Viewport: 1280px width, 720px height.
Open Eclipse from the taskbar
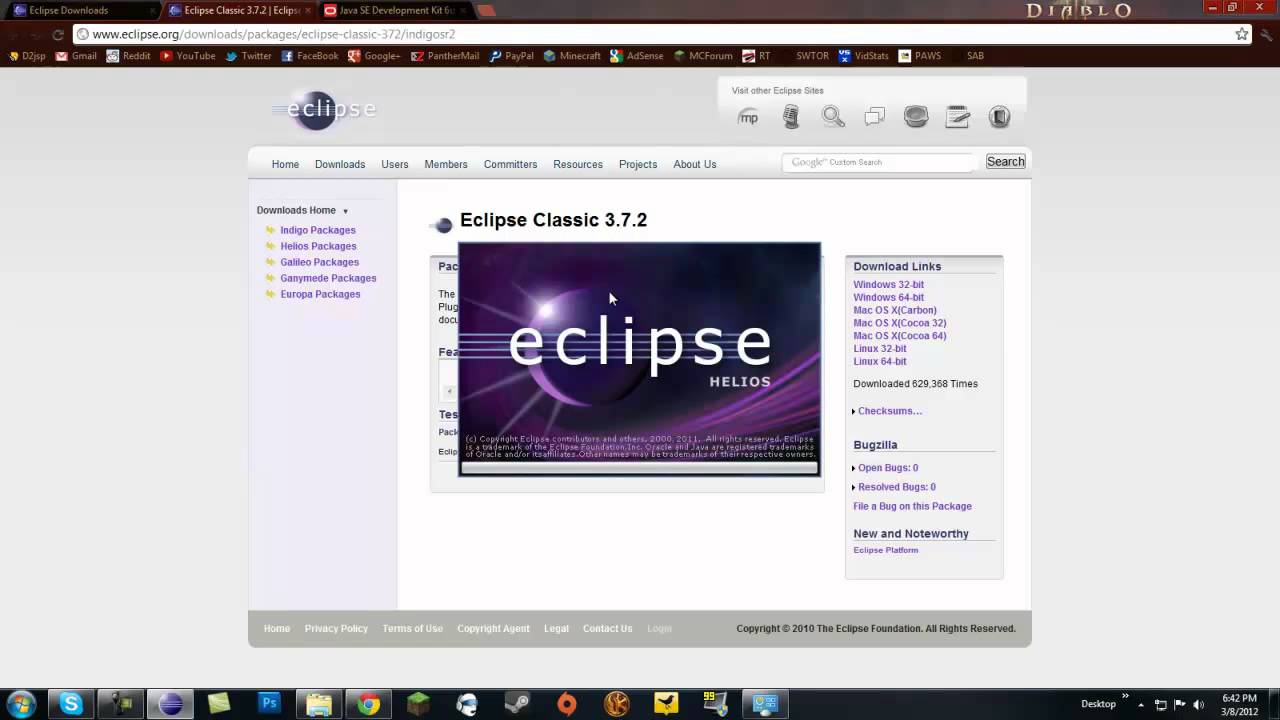[x=171, y=704]
